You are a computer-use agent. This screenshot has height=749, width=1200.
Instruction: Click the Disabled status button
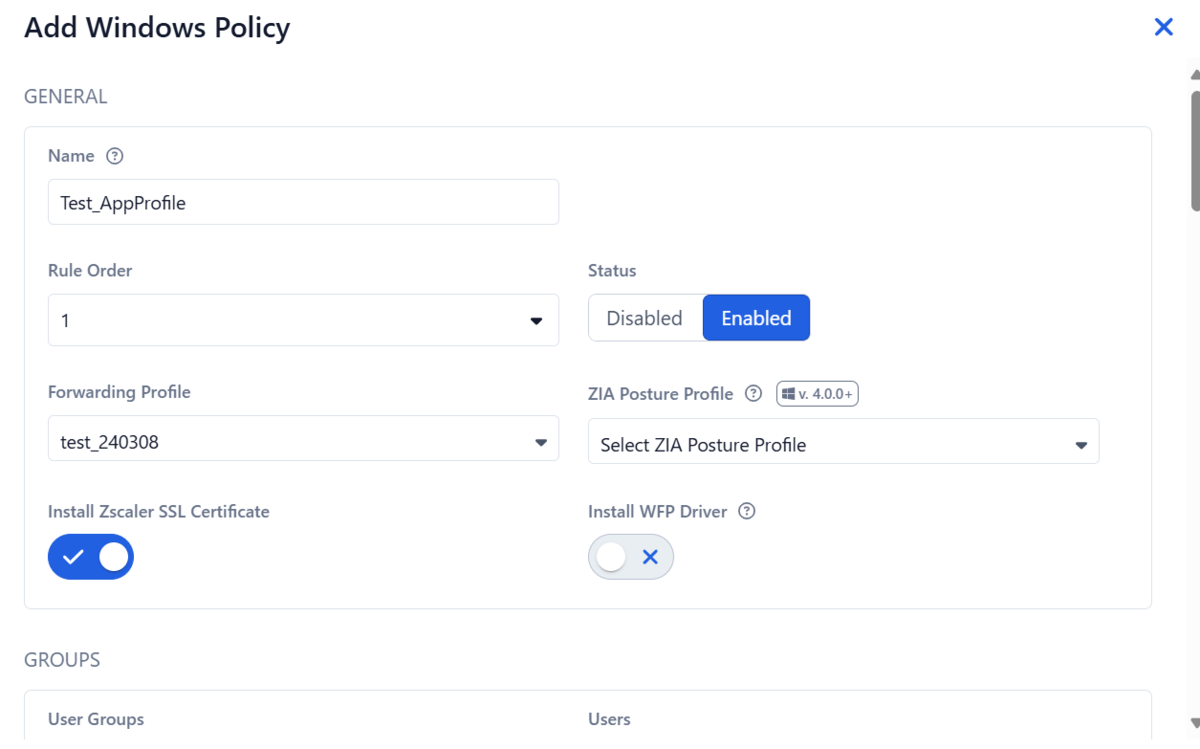pyautogui.click(x=644, y=317)
